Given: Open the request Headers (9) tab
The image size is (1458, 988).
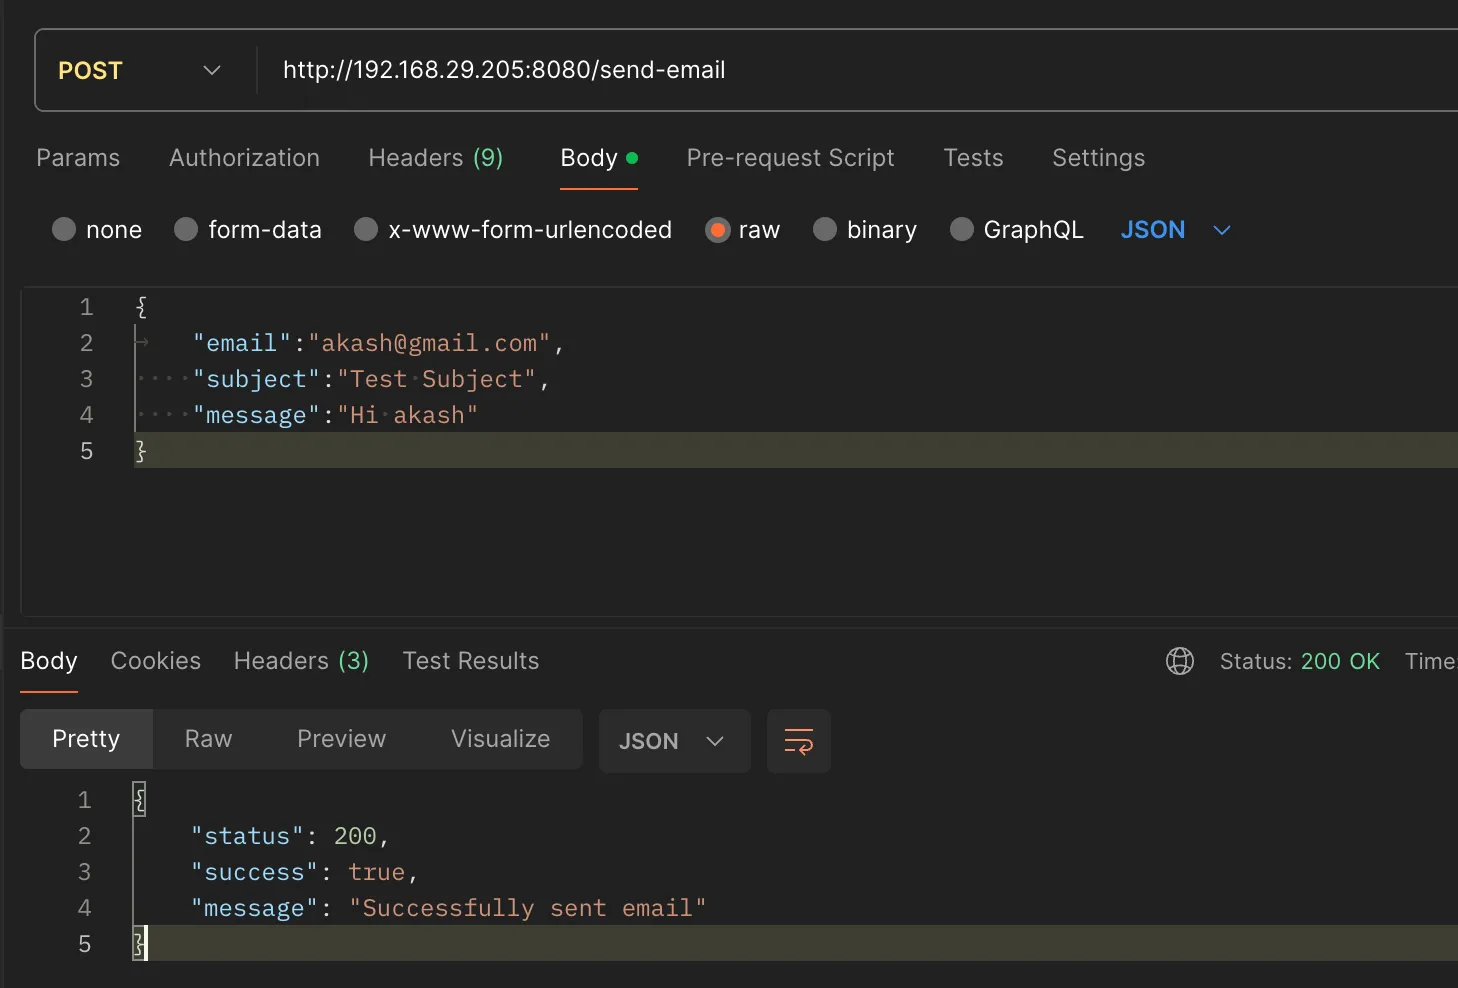Looking at the screenshot, I should coord(435,158).
